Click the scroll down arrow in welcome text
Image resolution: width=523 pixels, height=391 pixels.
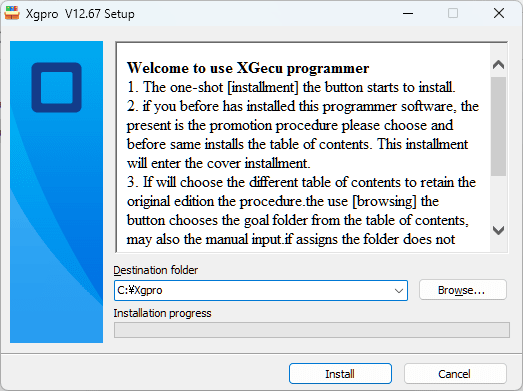coord(498,230)
